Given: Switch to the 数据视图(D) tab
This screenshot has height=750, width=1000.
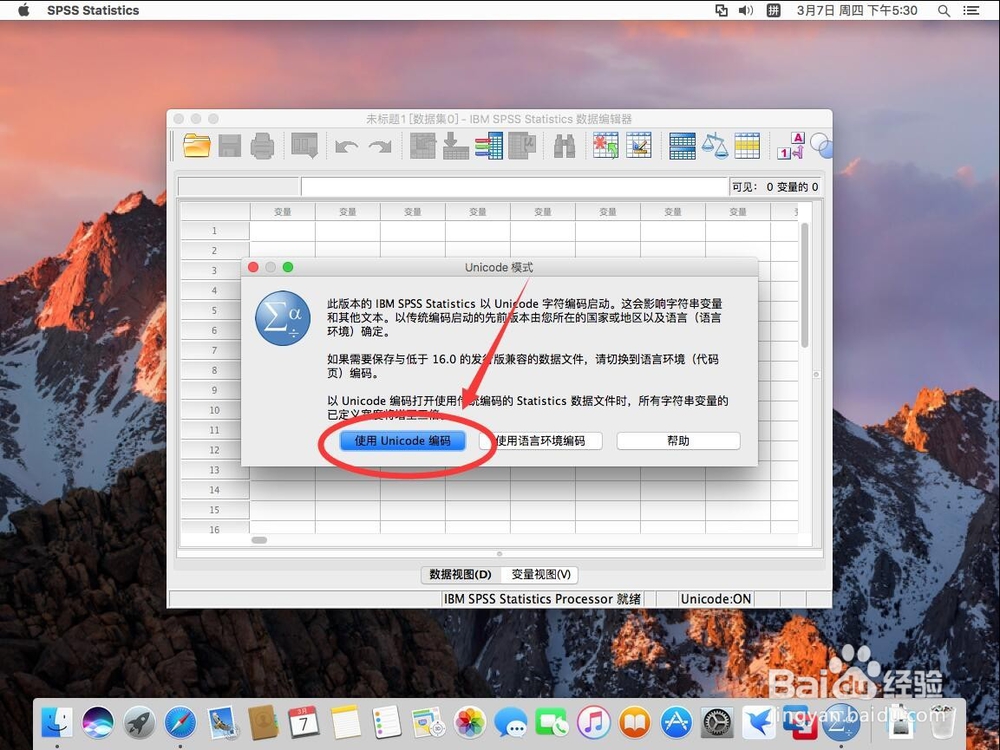Looking at the screenshot, I should (460, 575).
